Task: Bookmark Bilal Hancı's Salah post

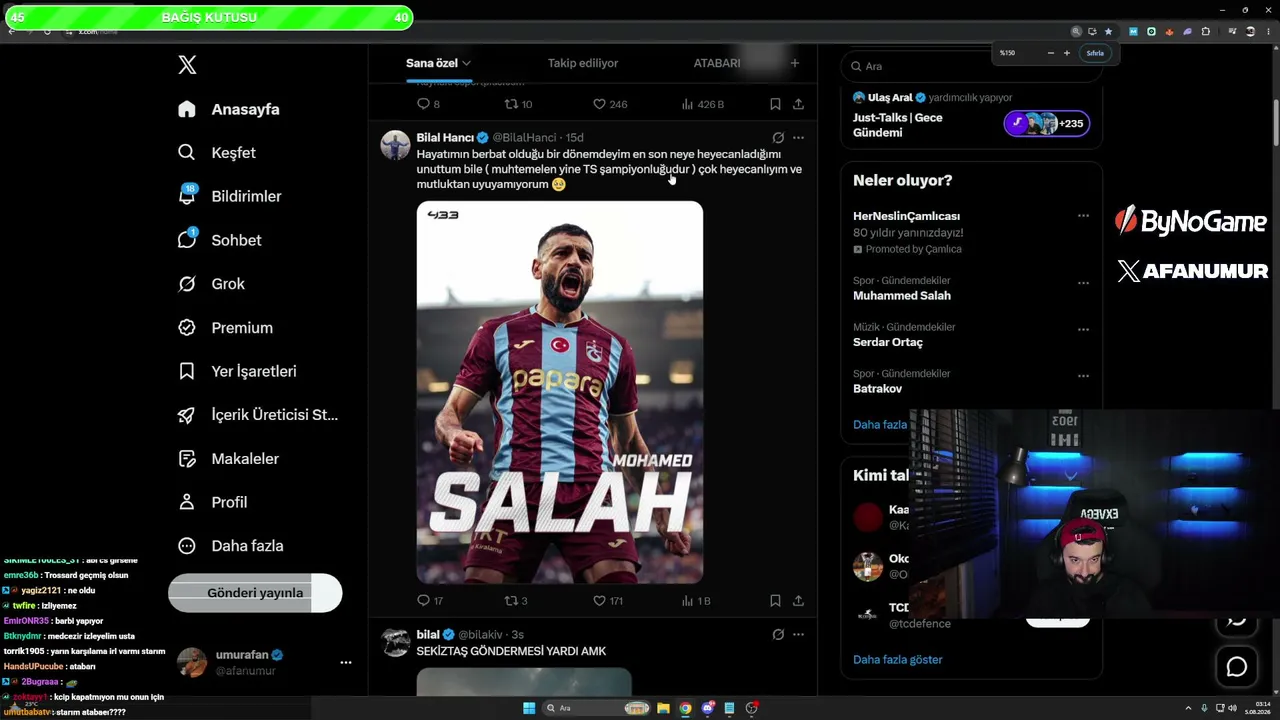Action: tap(775, 600)
